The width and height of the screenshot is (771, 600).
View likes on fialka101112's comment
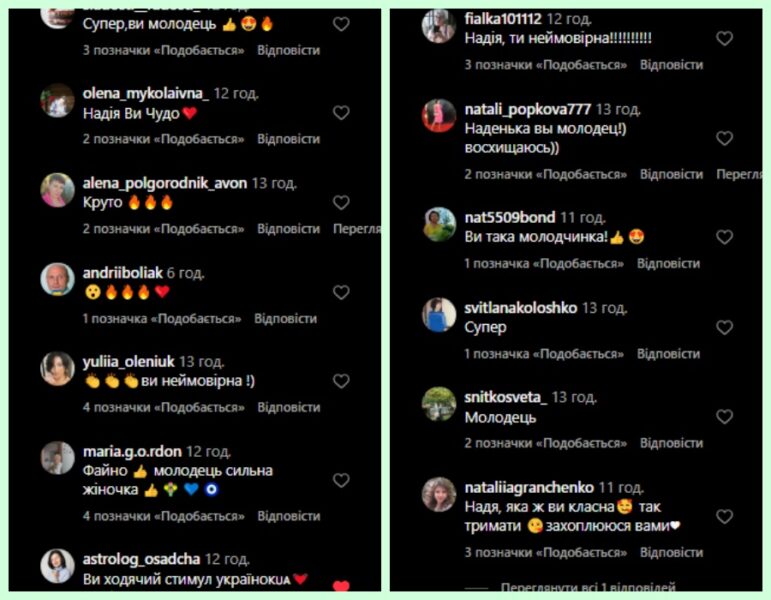(546, 65)
